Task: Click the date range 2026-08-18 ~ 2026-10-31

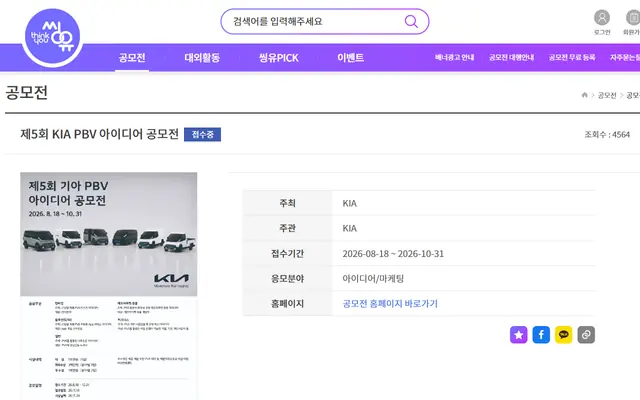Action: [393, 253]
